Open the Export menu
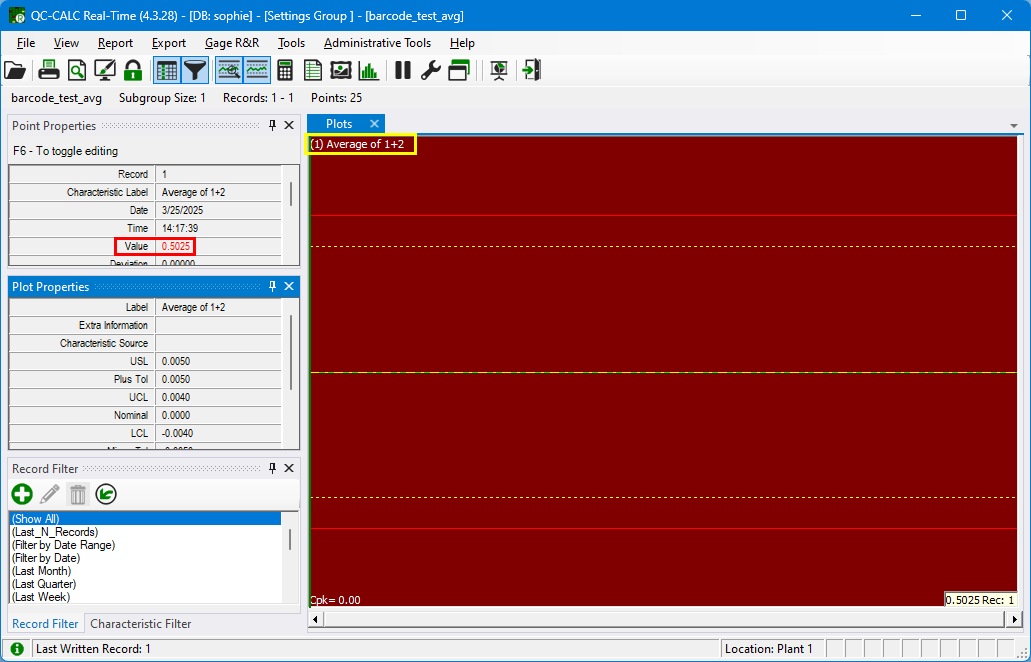This screenshot has width=1031, height=662. point(169,43)
